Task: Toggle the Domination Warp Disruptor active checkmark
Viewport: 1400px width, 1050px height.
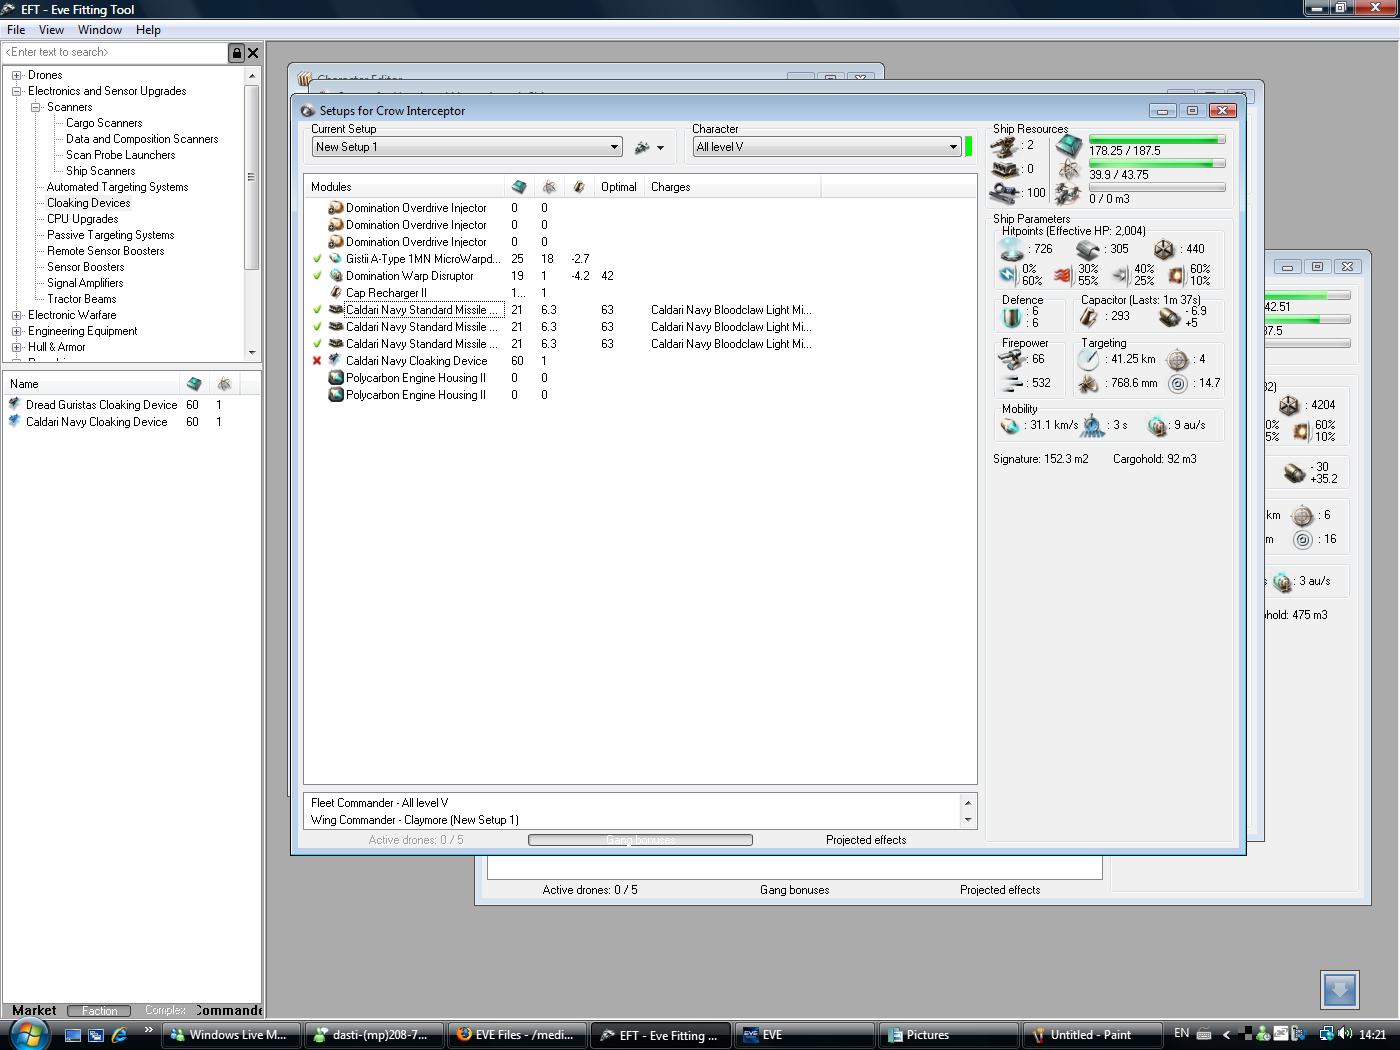Action: [x=317, y=276]
